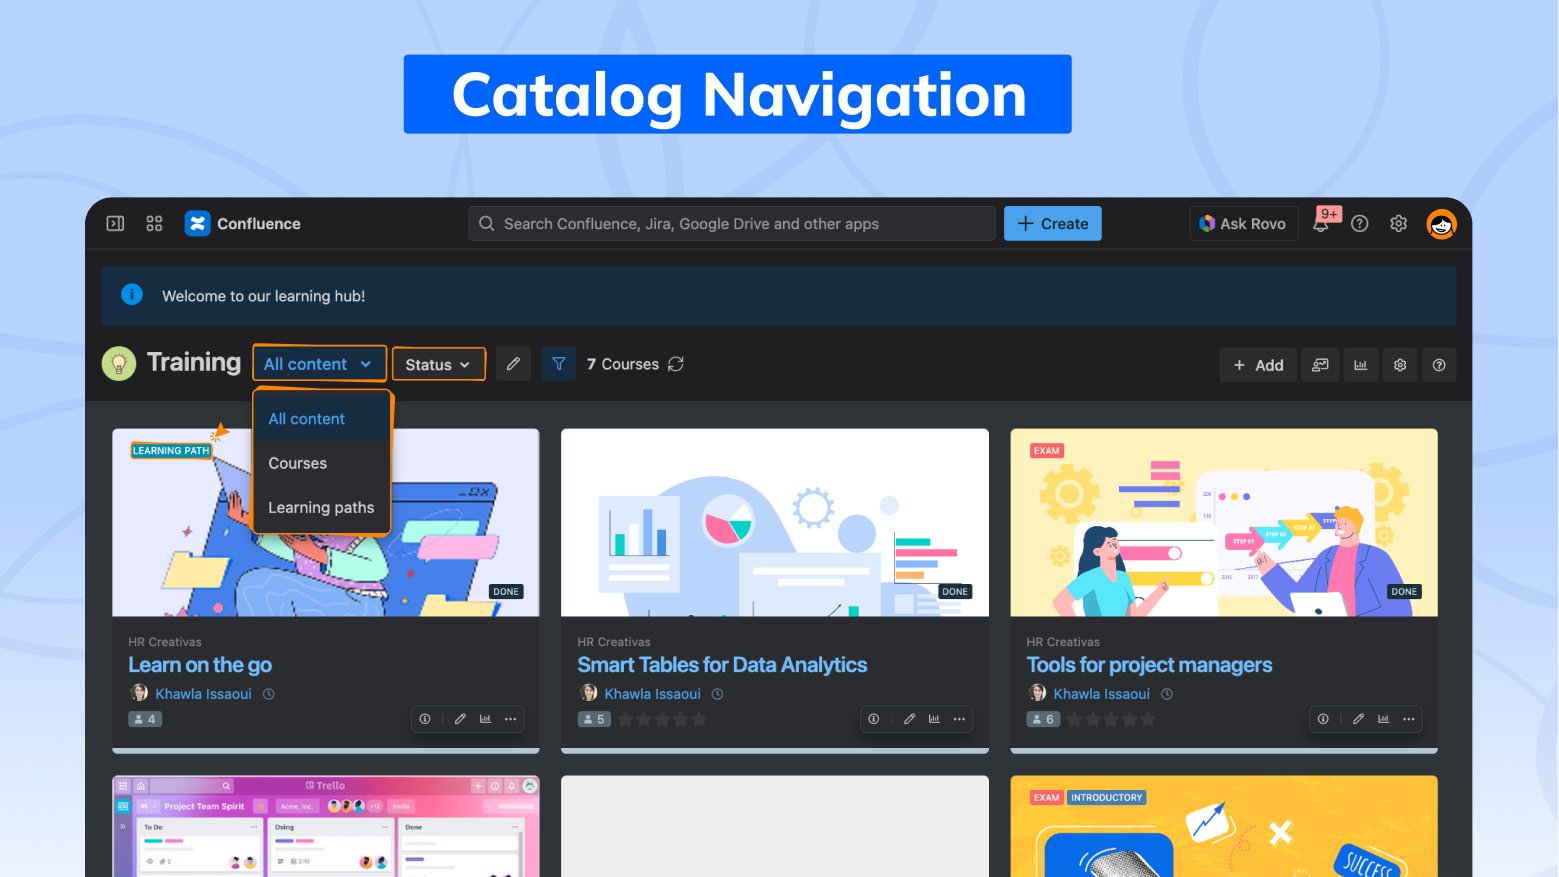
Task: Open notifications bell with 9+ badge
Action: pos(1321,224)
